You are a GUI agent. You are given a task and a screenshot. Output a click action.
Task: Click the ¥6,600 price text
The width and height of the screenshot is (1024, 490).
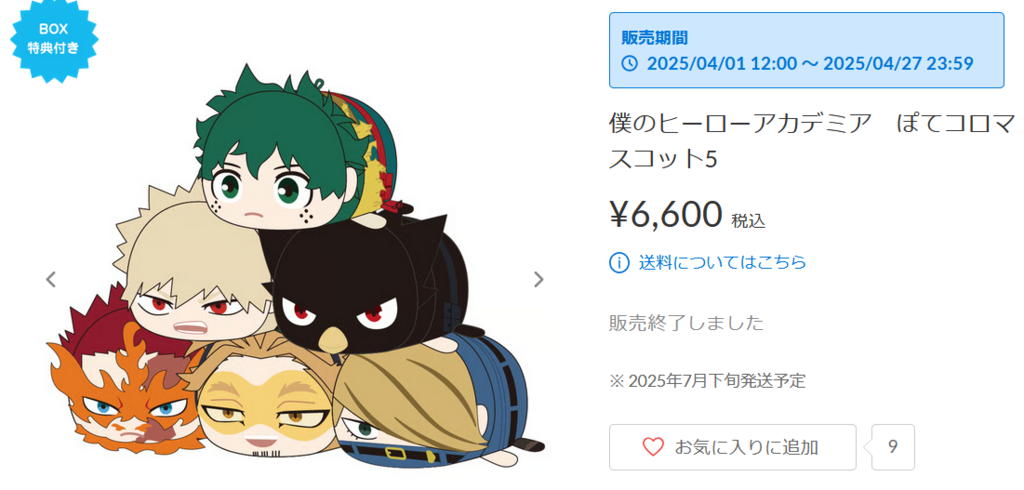pos(666,214)
